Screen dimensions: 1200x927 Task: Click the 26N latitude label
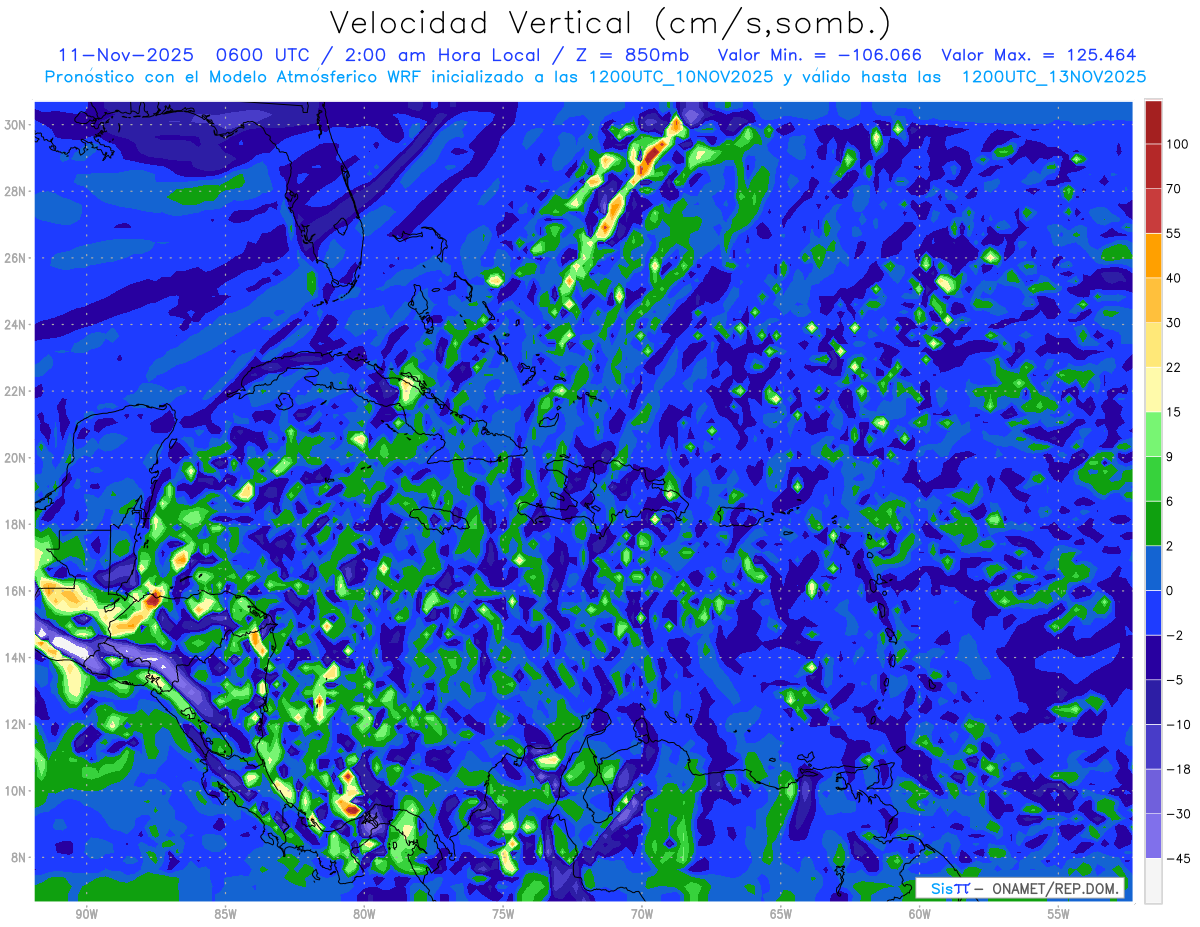pos(15,258)
